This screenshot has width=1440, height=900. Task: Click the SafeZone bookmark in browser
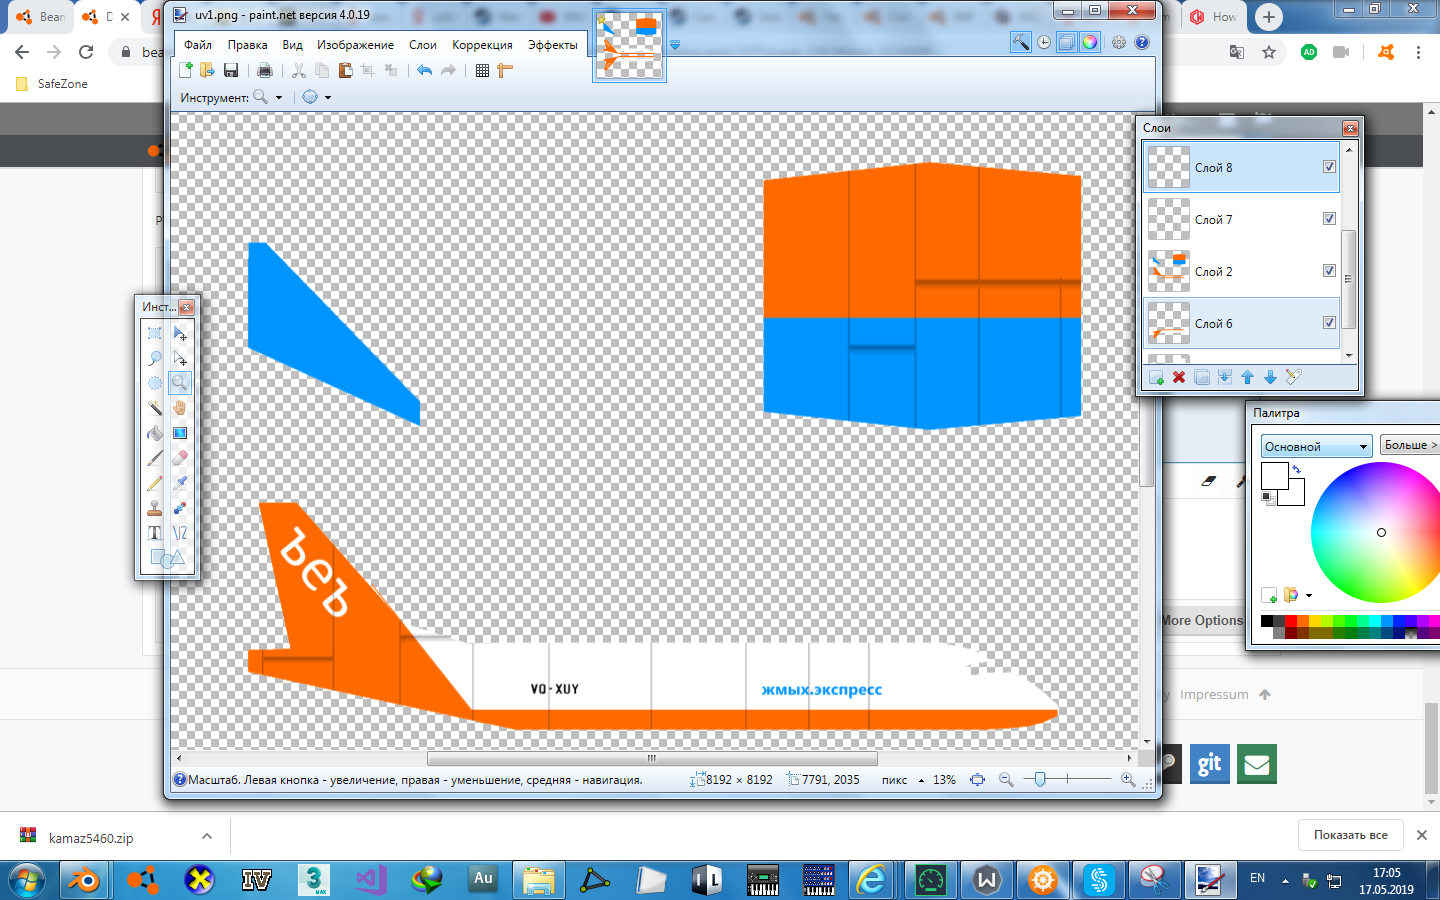(52, 84)
